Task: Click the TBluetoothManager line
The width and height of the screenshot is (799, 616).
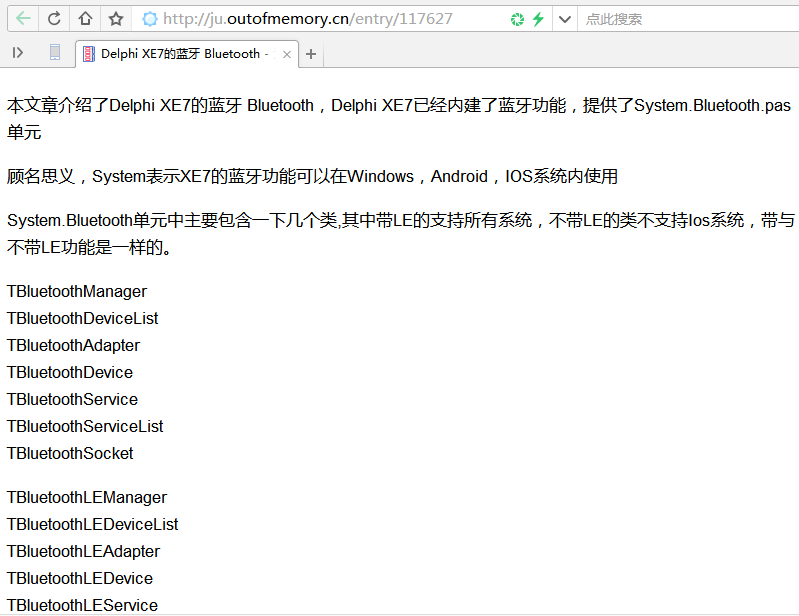Action: [x=77, y=291]
